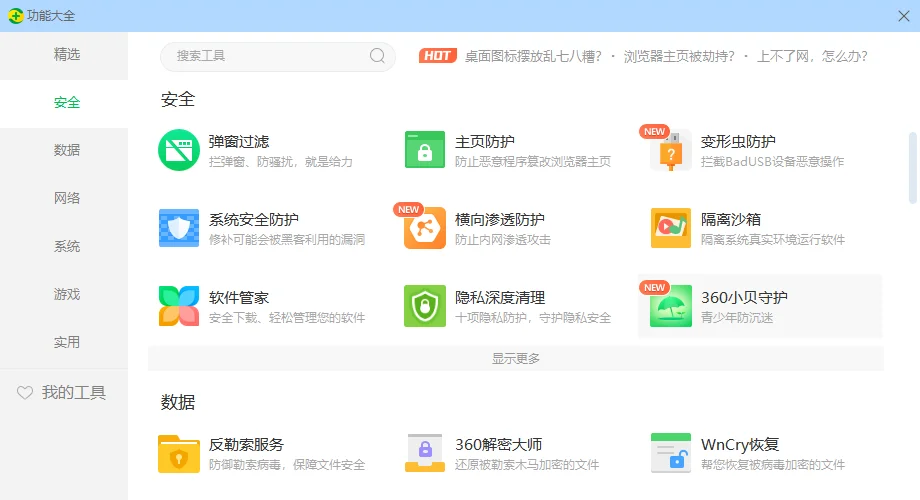The width and height of the screenshot is (920, 500).
Task: Click the 软件管家 title text
Action: 239,298
